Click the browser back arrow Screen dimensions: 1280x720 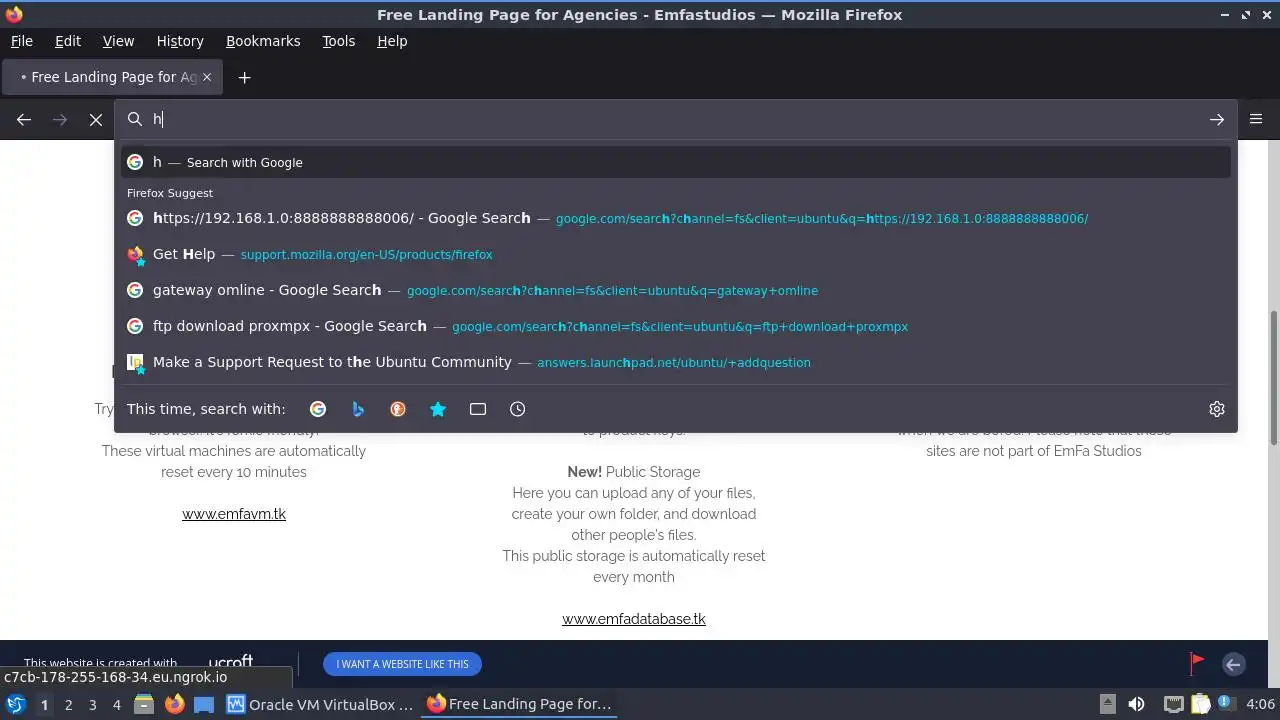click(x=24, y=119)
